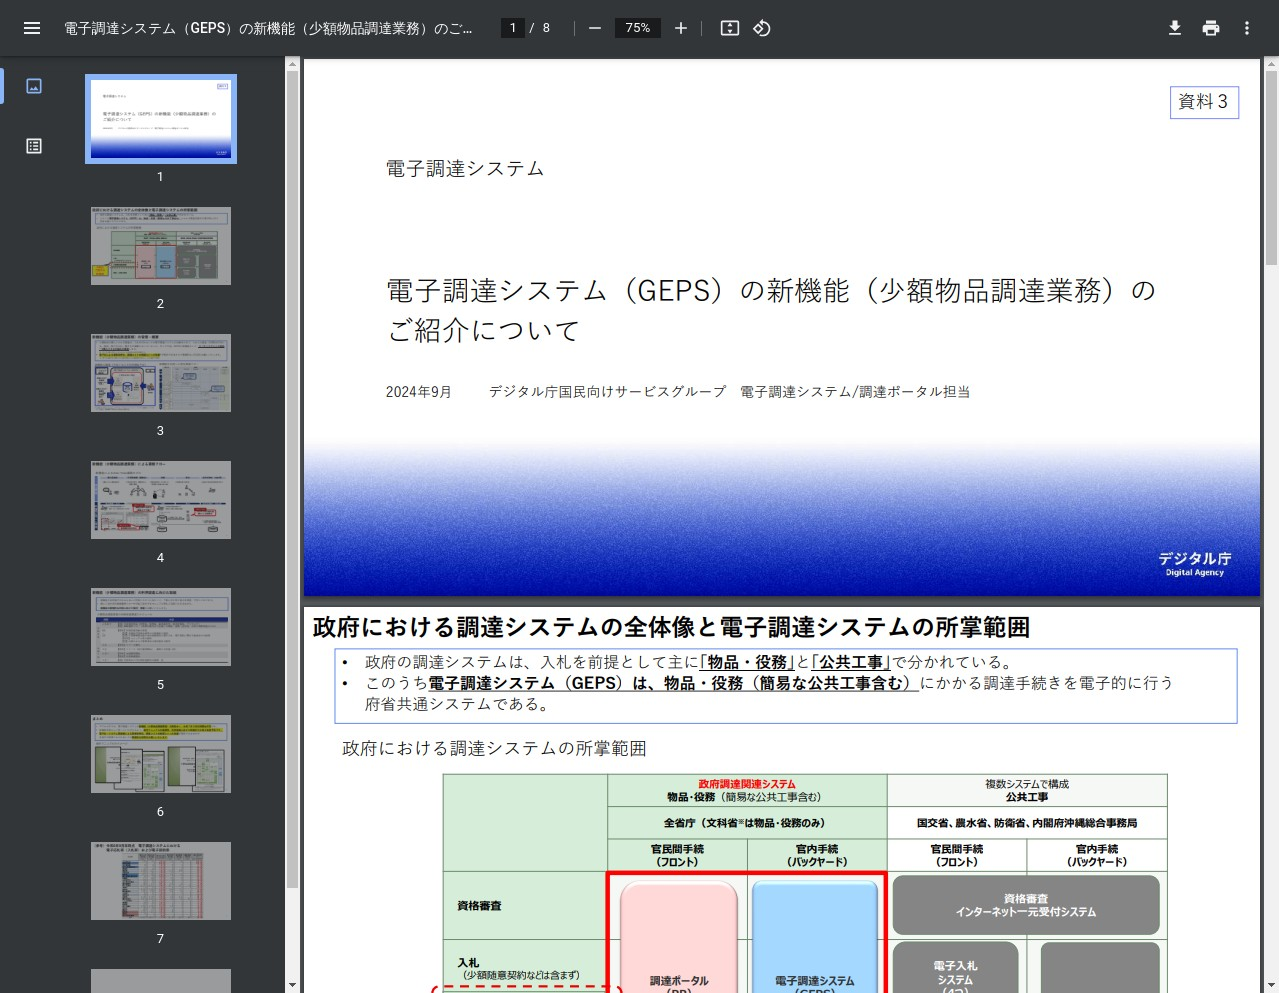Click the 入札 row label

(468, 963)
